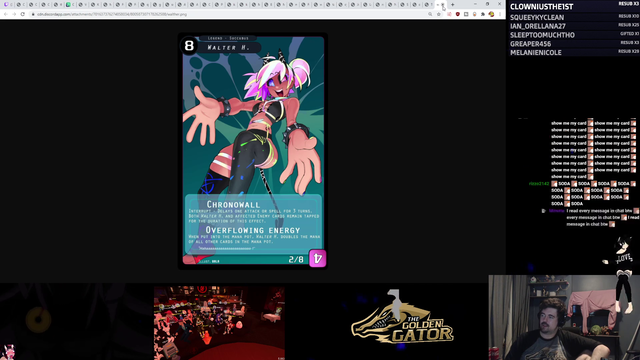This screenshot has width=640, height=360.
Task: Click the streamer webcam feed
Action: point(564,317)
